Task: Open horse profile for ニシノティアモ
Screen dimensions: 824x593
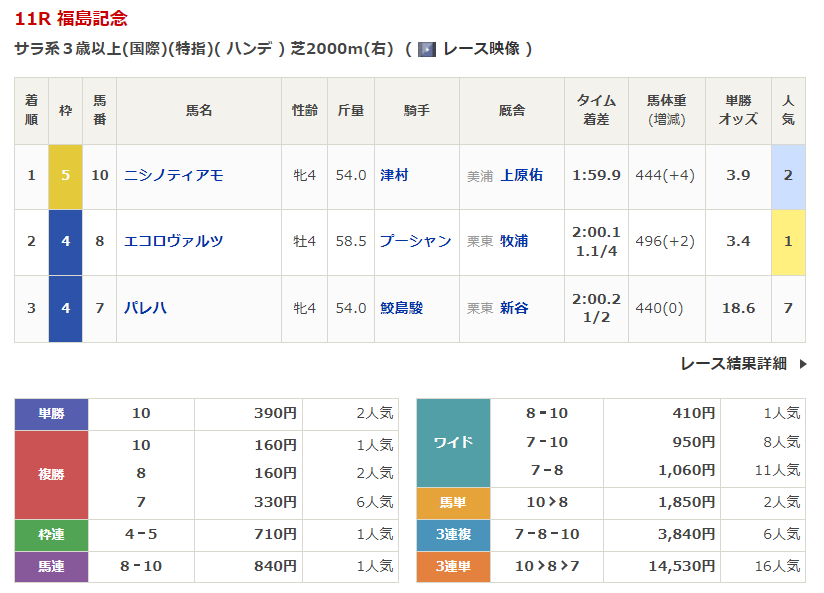Action: [x=173, y=175]
